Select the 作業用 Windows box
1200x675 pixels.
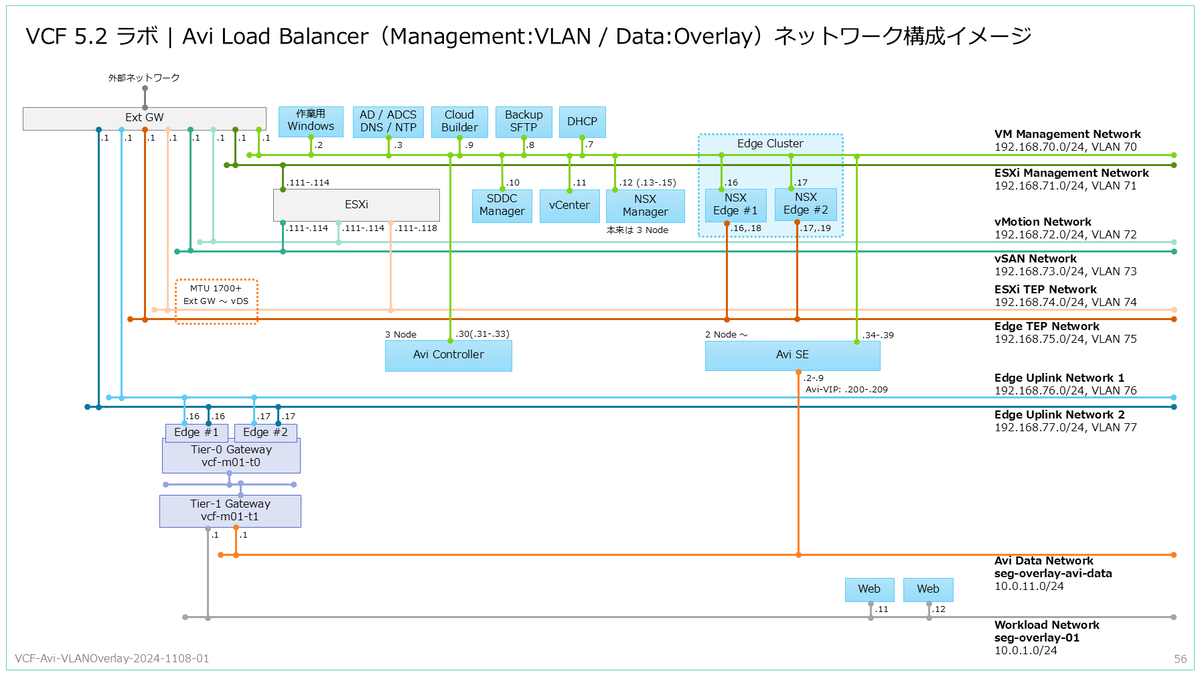(311, 120)
